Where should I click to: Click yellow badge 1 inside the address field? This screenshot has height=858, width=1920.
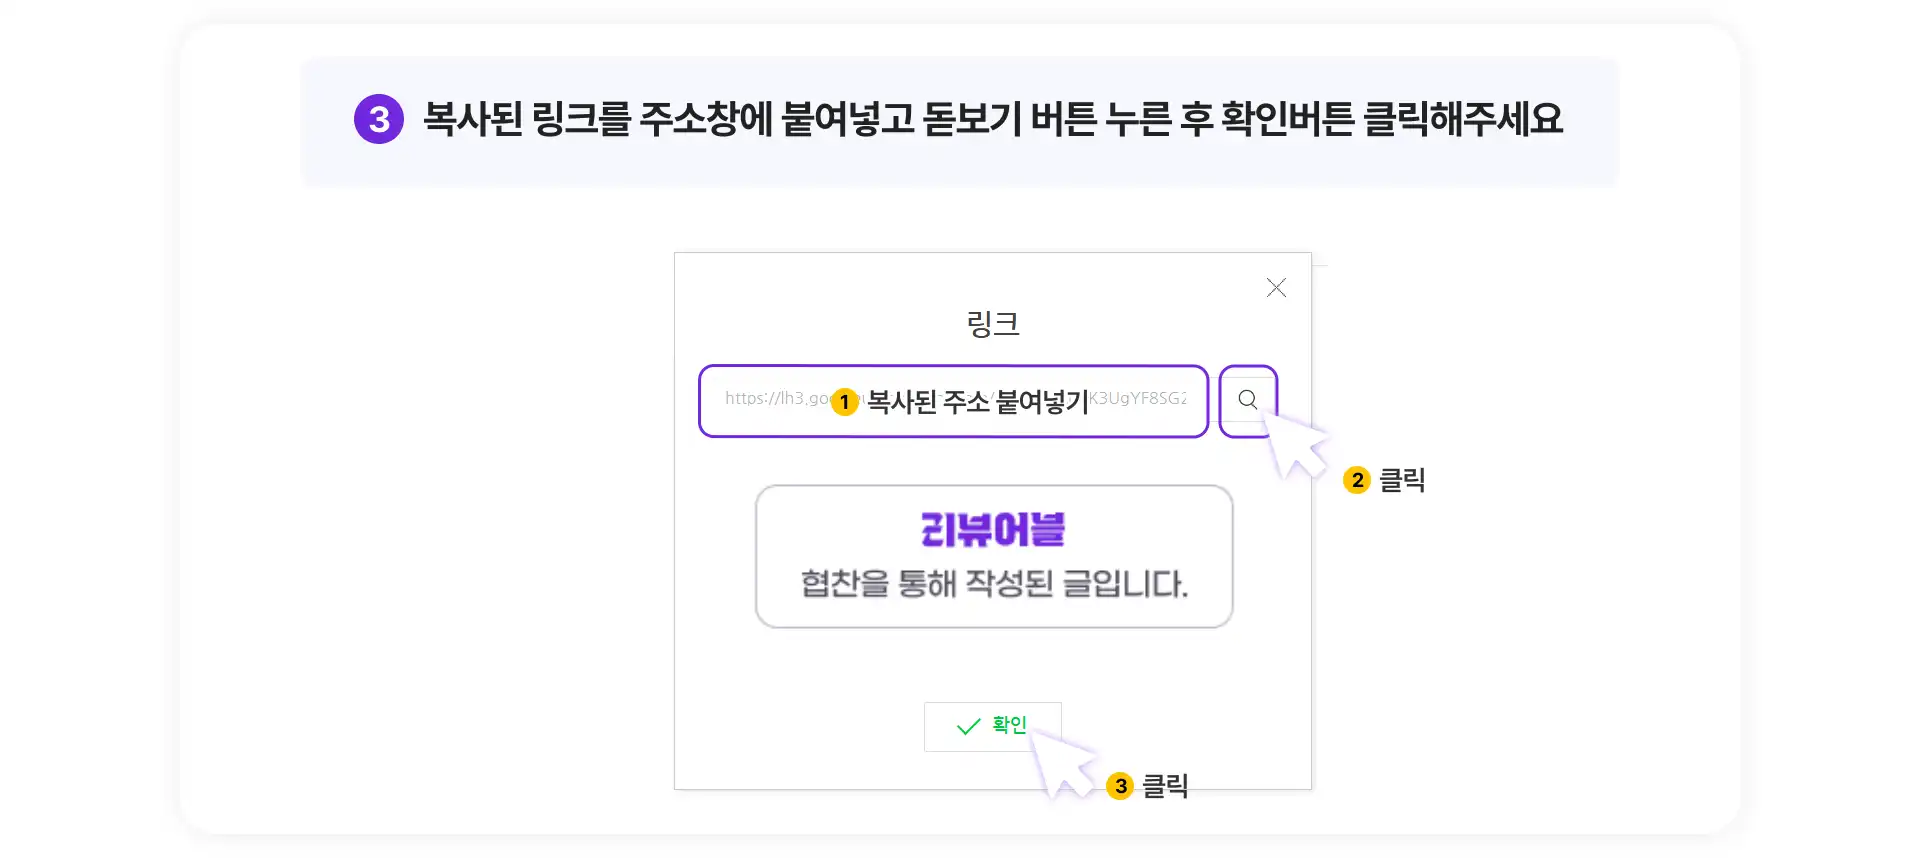845,402
